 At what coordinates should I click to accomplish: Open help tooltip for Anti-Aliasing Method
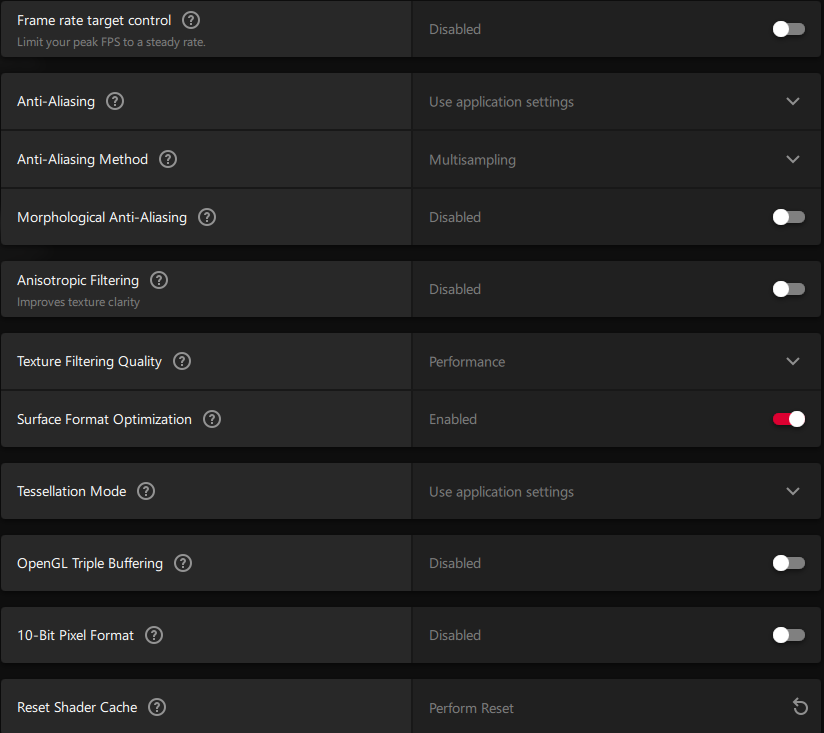point(168,159)
